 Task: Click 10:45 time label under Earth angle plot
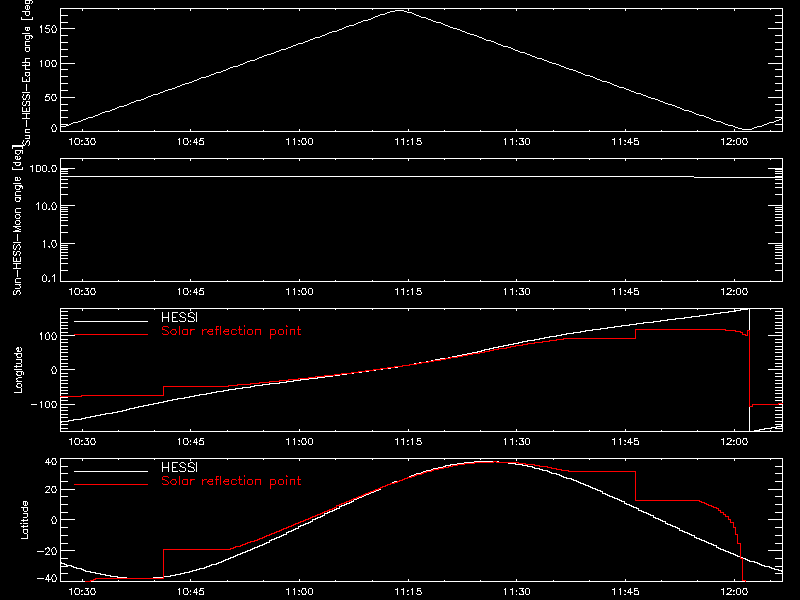[x=191, y=142]
